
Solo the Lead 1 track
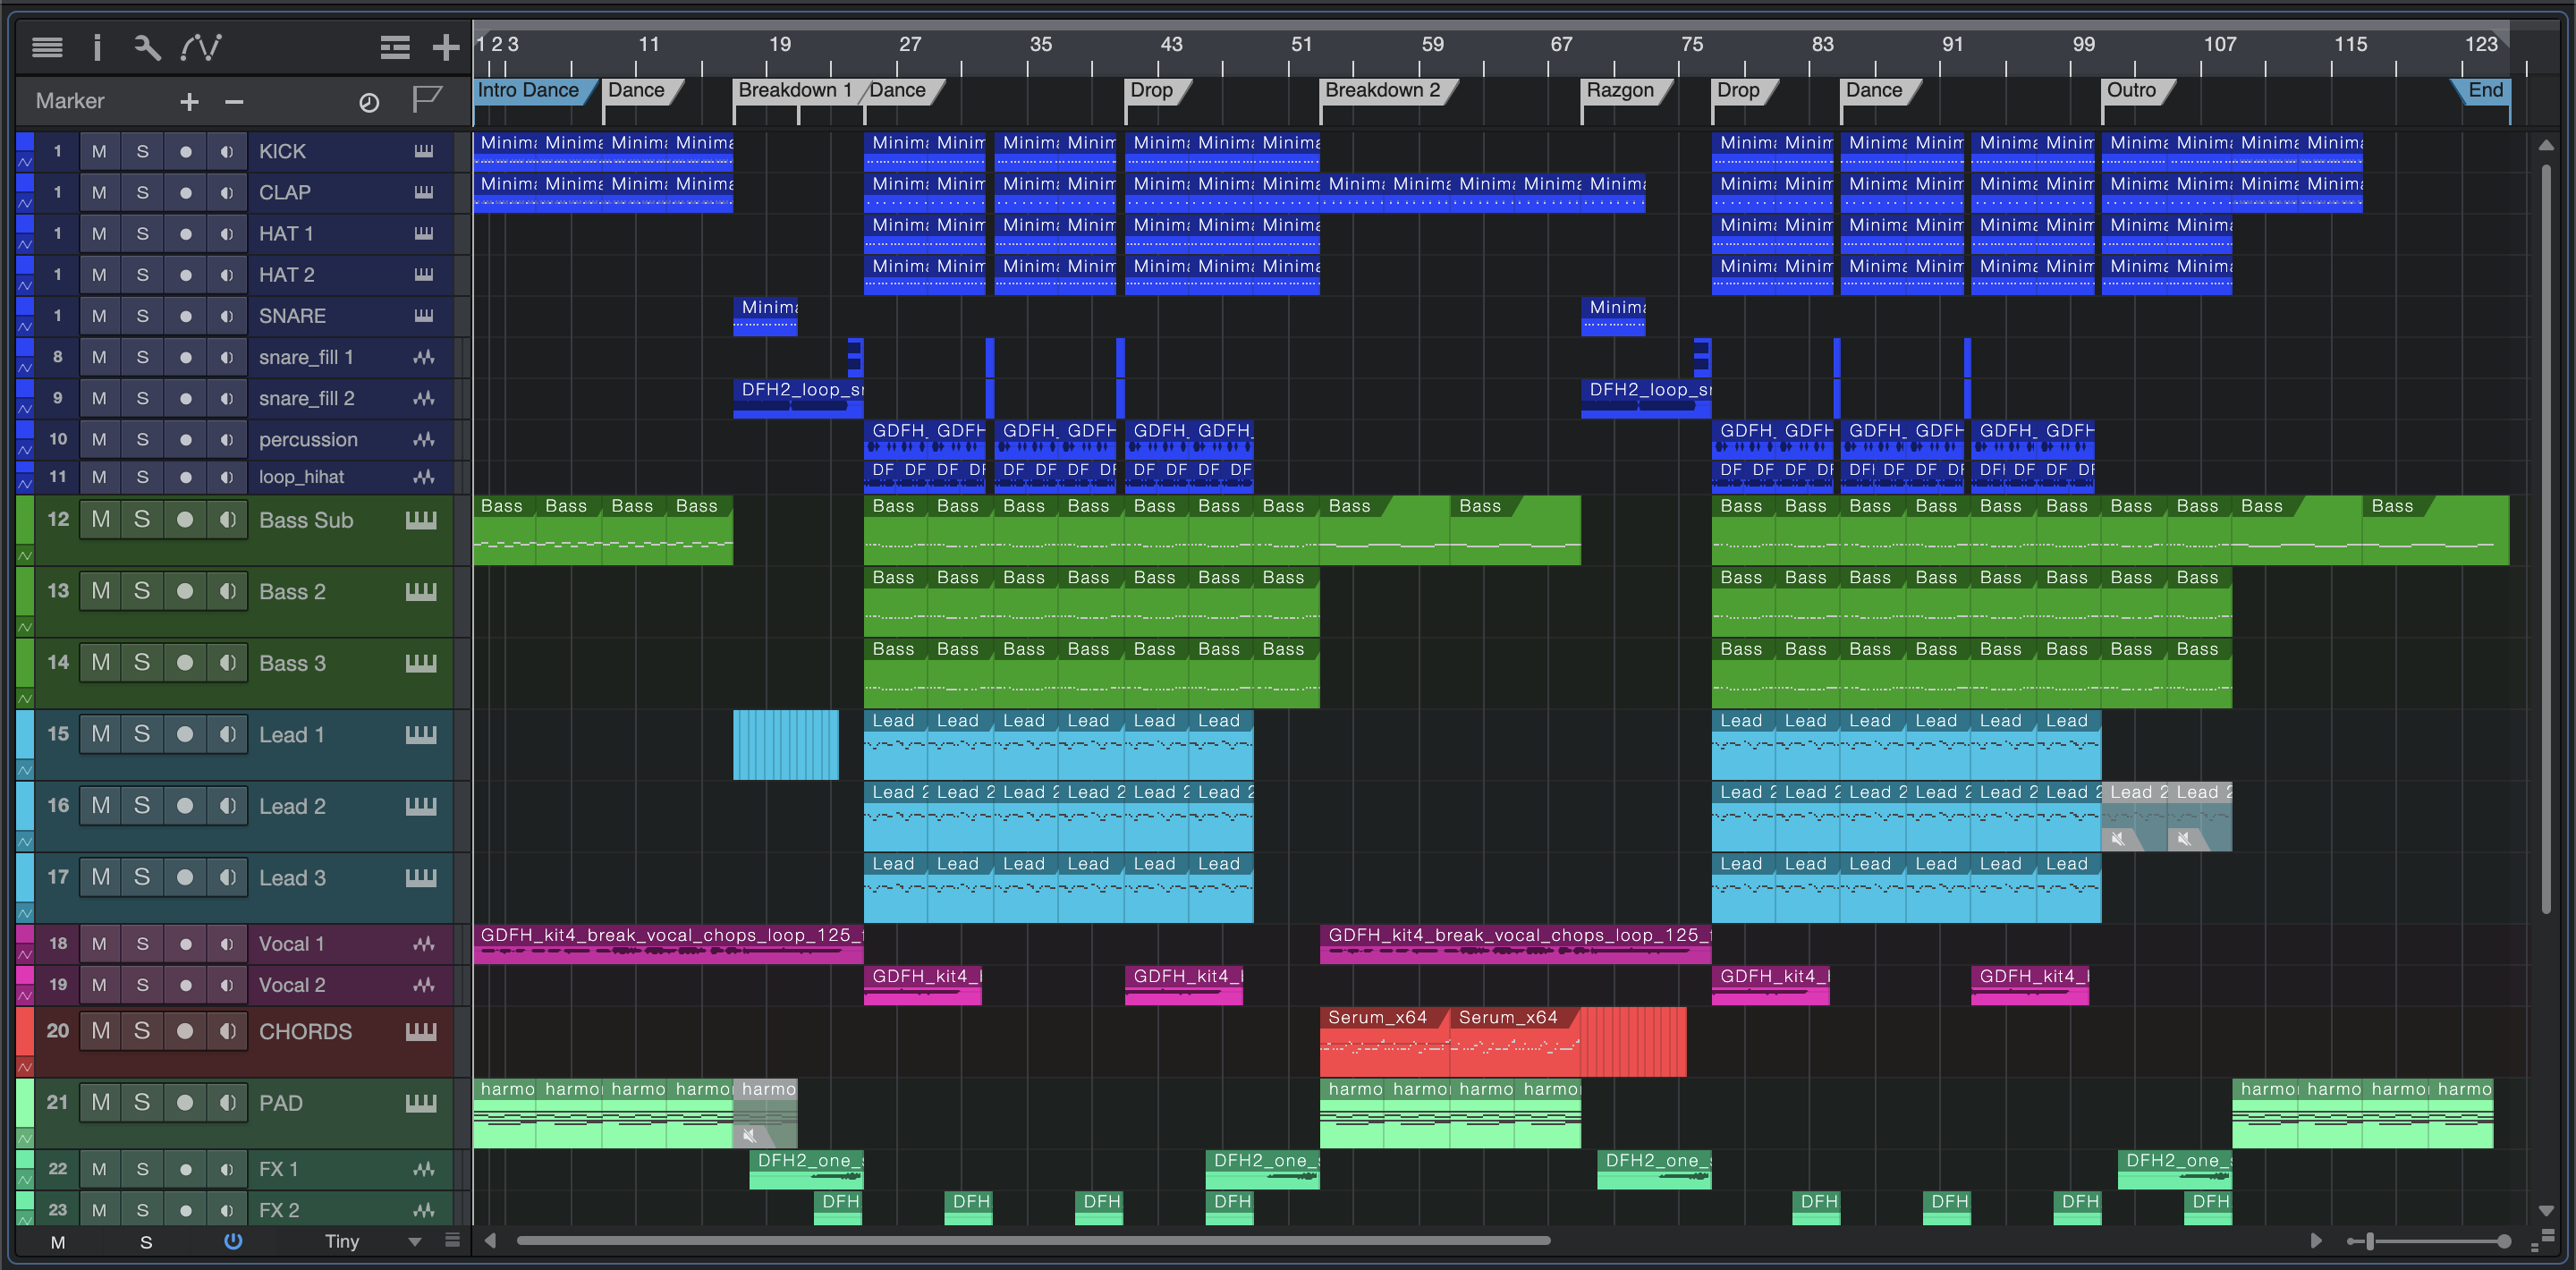click(142, 734)
